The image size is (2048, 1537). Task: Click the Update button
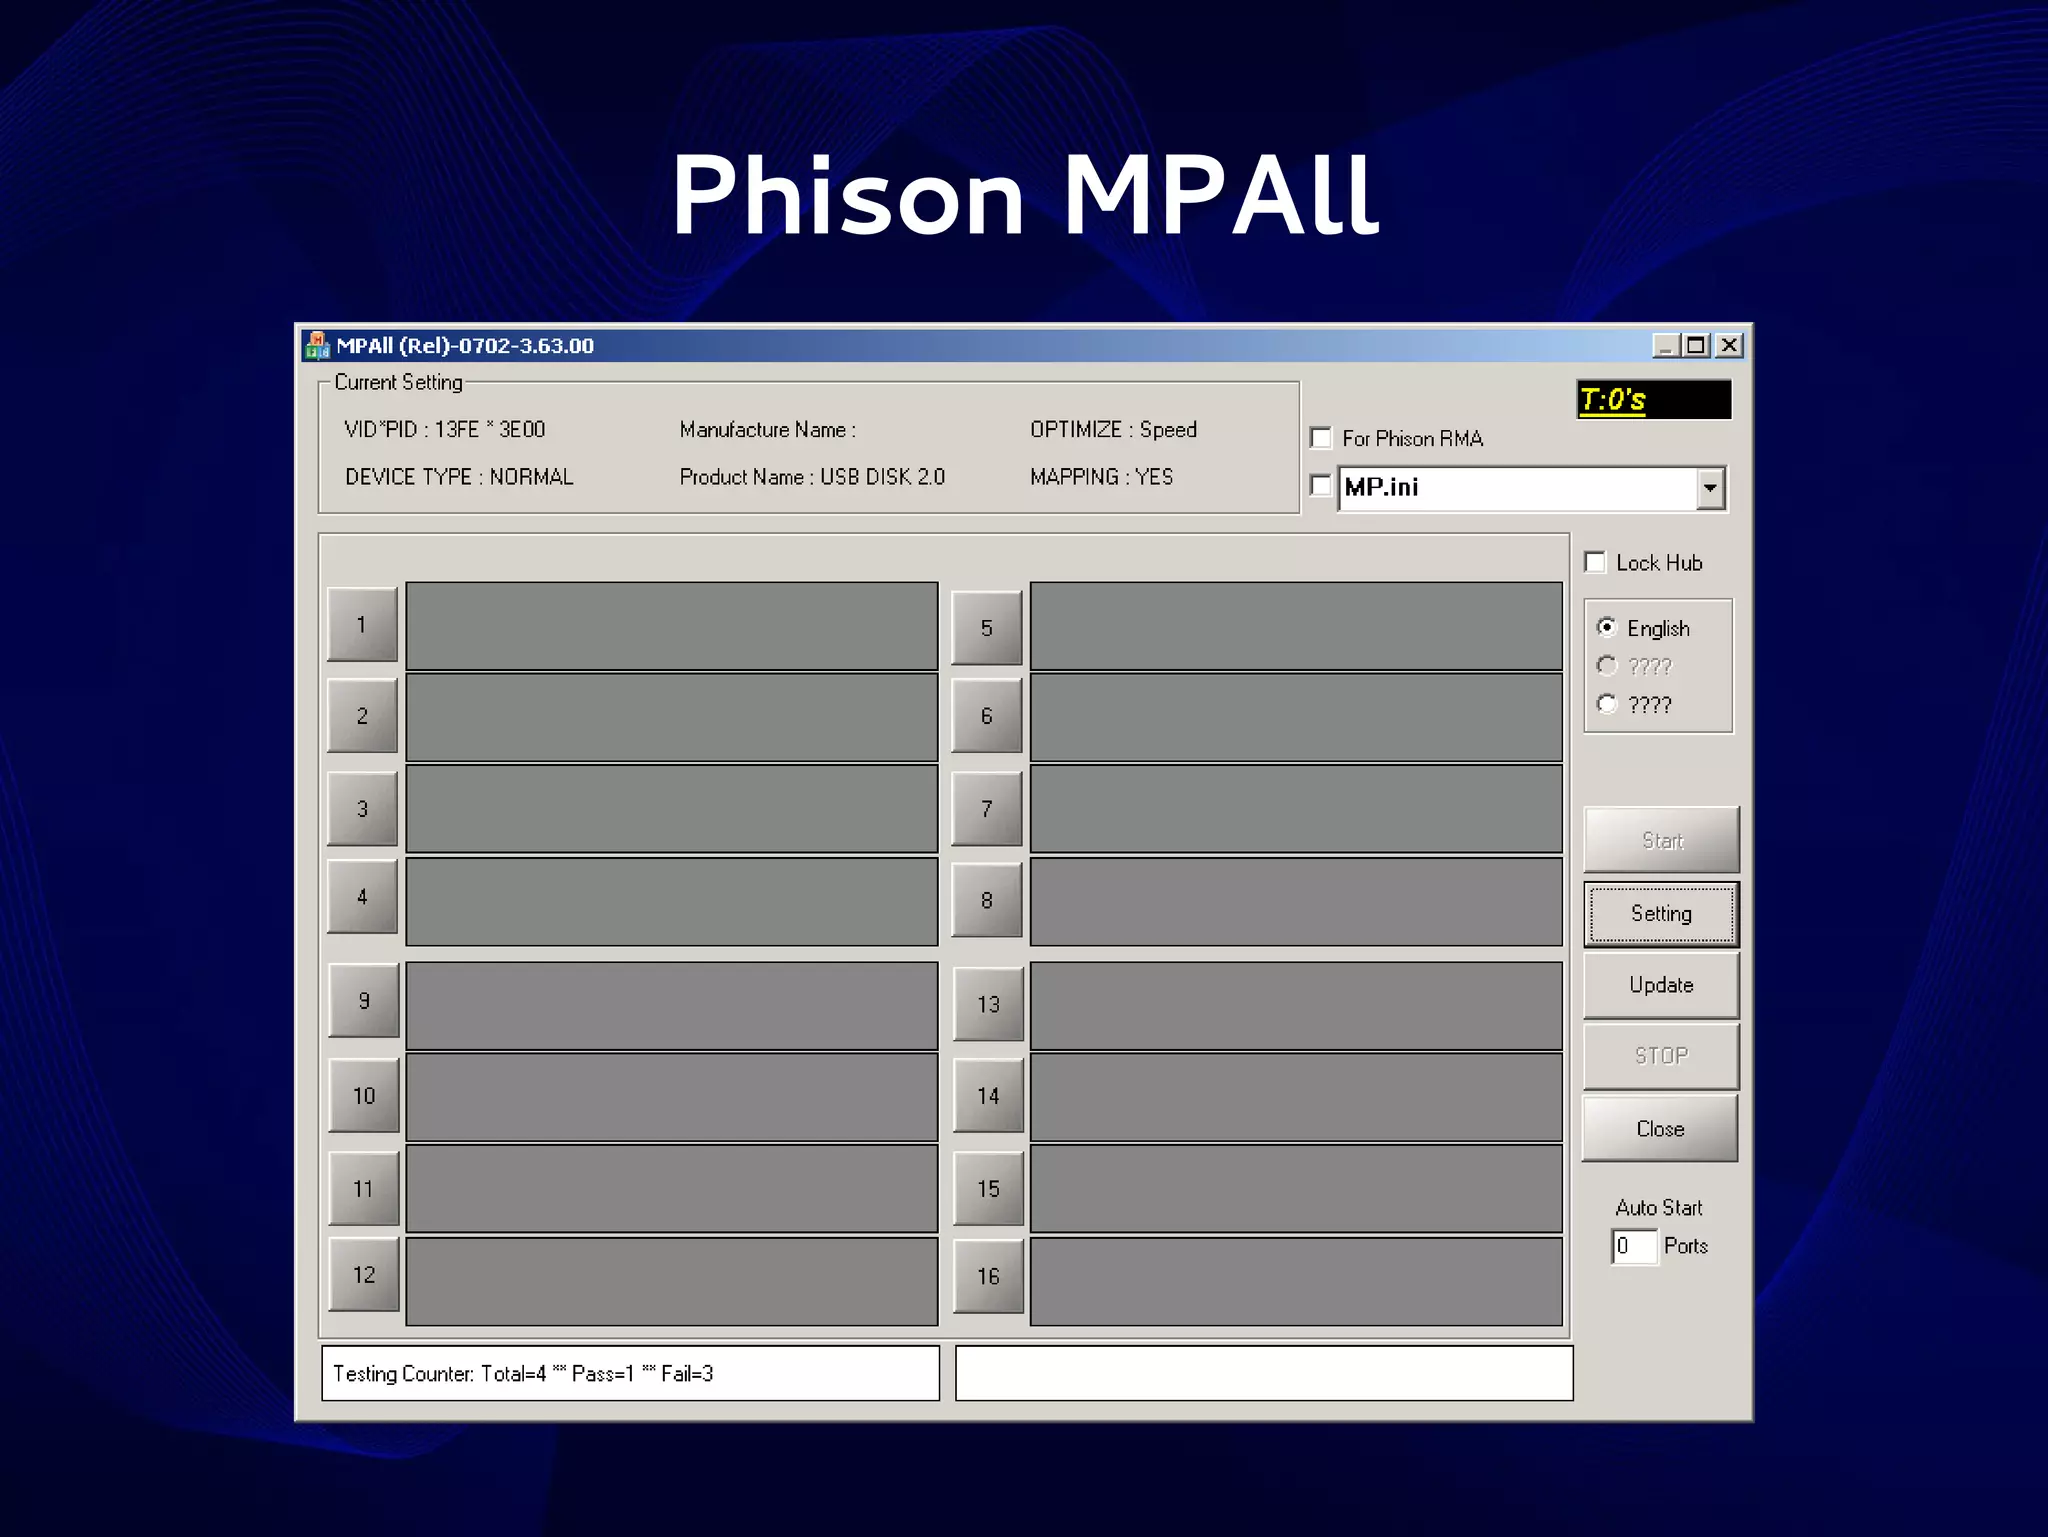pos(1662,985)
